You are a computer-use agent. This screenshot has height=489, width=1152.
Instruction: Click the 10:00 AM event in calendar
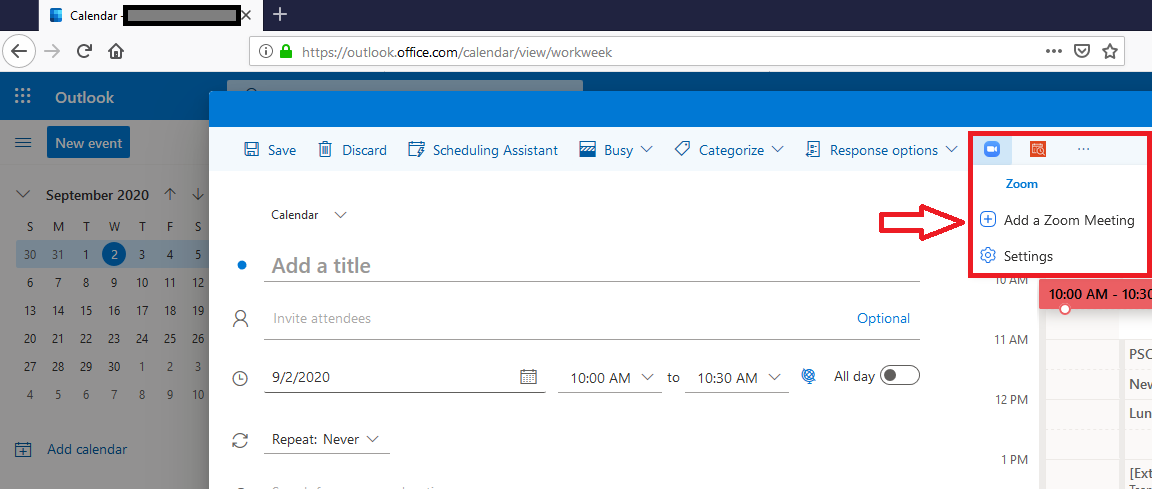point(1095,294)
